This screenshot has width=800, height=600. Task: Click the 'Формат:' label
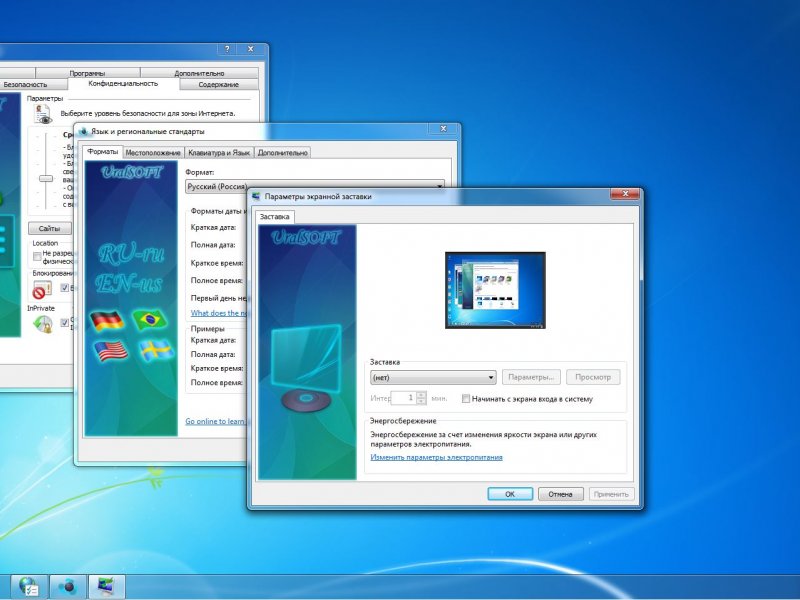(199, 172)
